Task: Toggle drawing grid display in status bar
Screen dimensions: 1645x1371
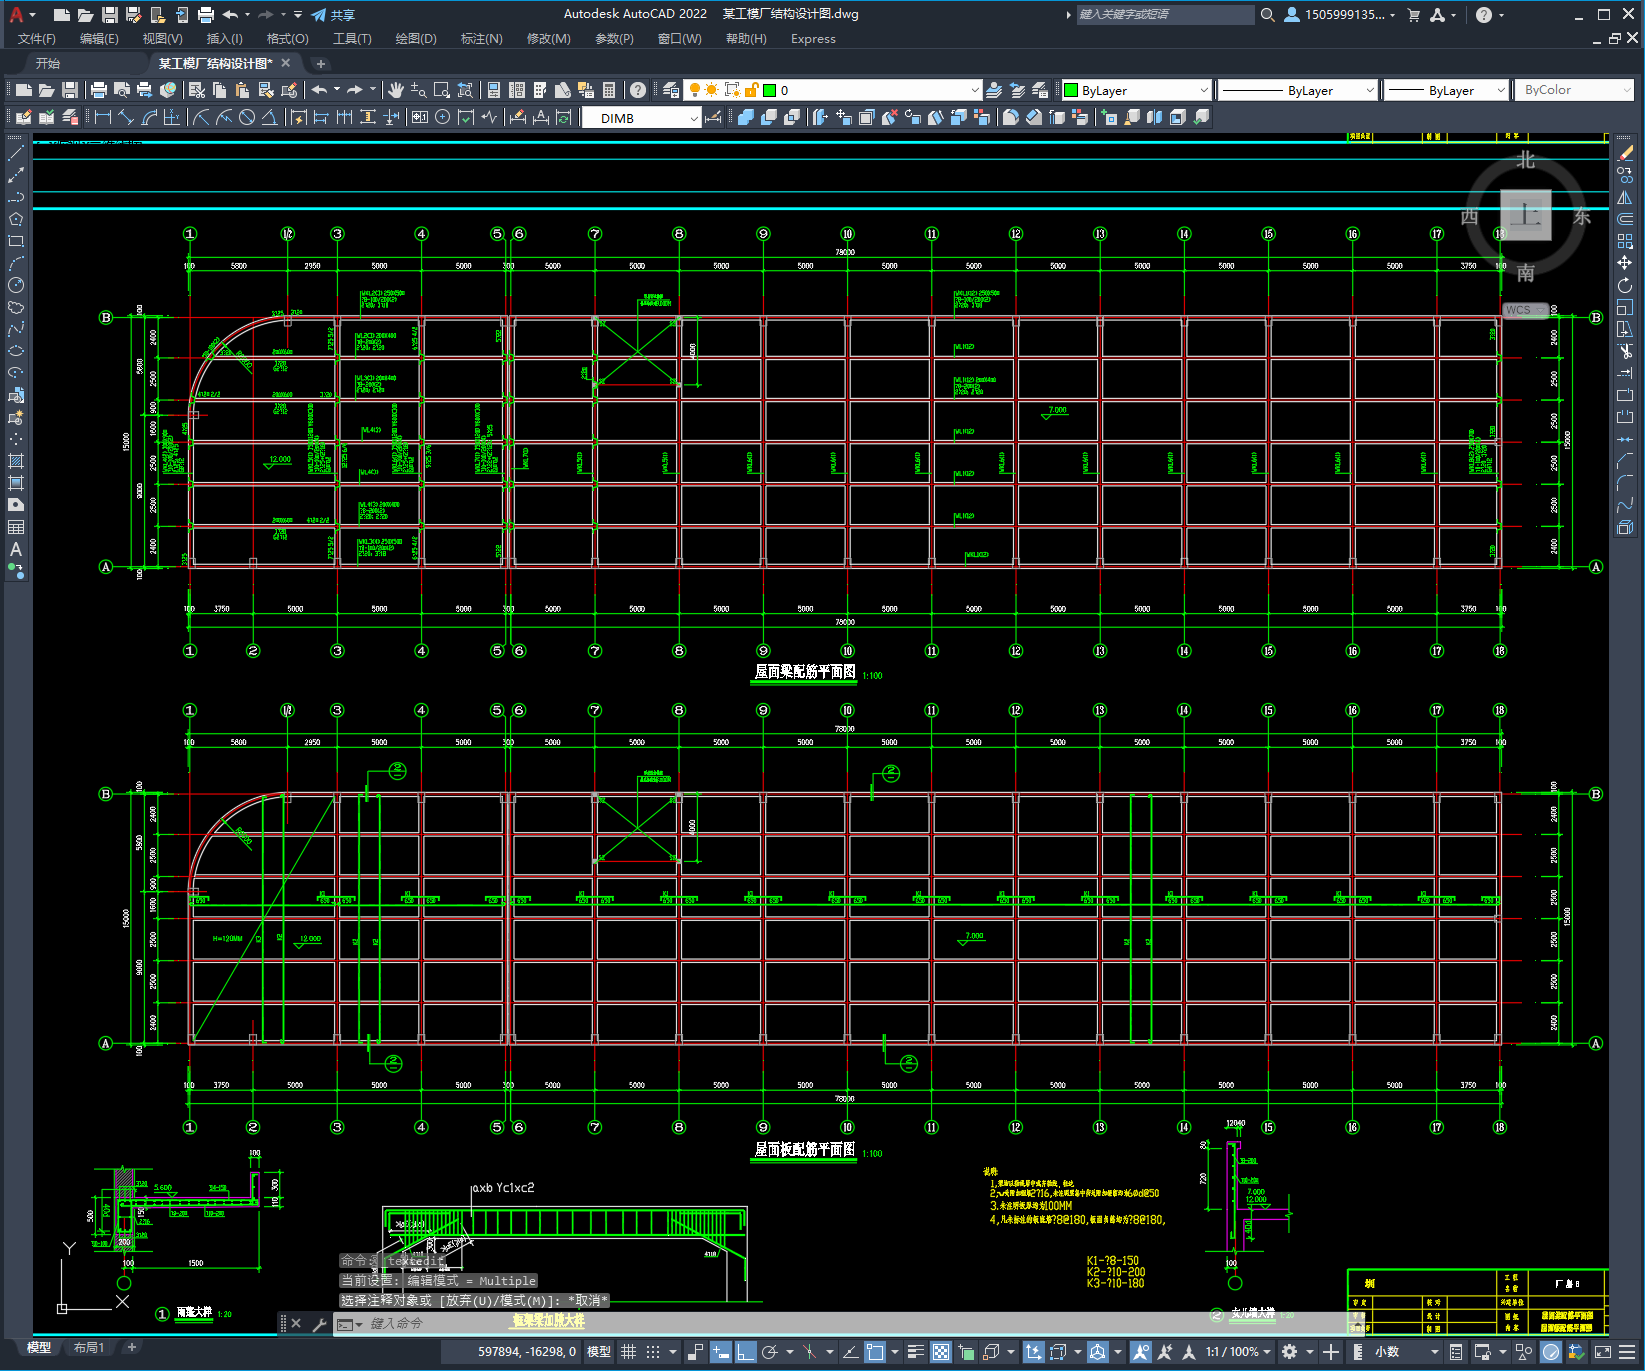Action: click(x=628, y=1352)
